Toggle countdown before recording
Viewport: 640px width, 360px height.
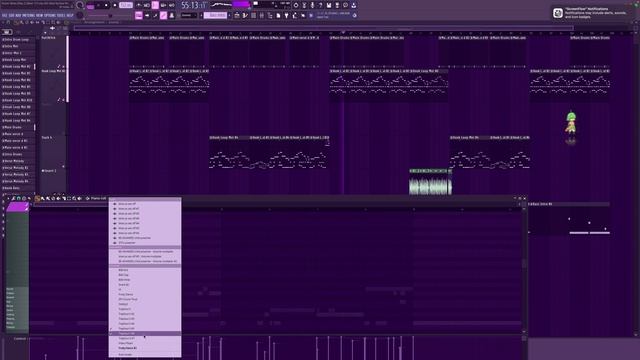(147, 6)
